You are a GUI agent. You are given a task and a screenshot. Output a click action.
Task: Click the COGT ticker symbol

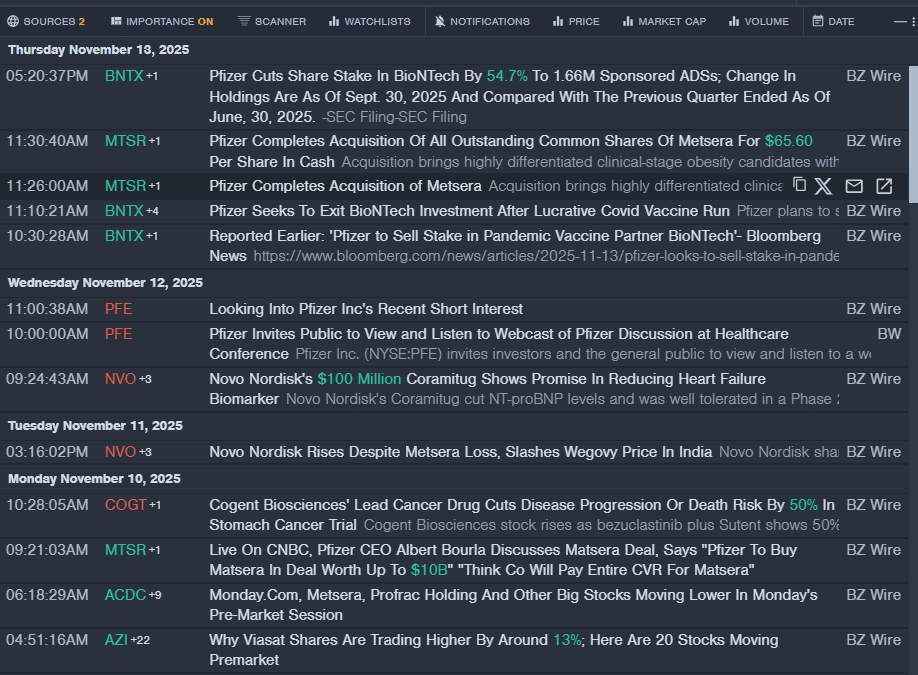coord(125,505)
